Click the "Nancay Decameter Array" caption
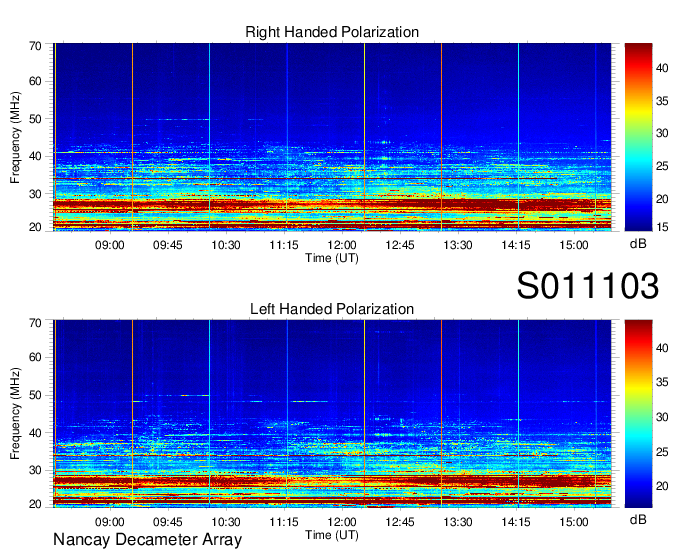The height and width of the screenshot is (552, 680). coord(147,540)
